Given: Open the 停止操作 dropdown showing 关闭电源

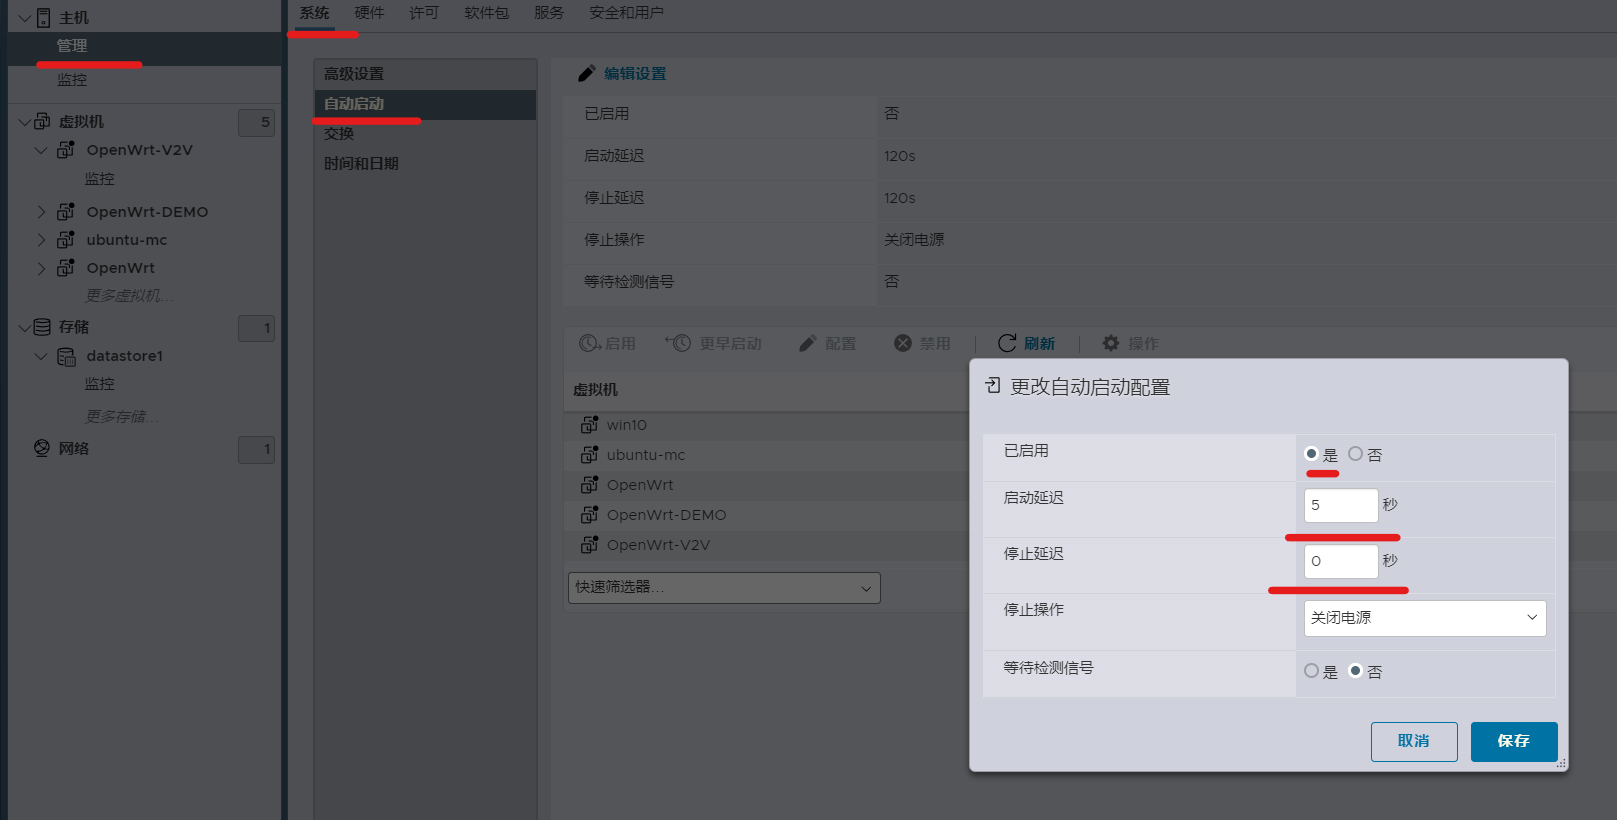Looking at the screenshot, I should [1425, 618].
